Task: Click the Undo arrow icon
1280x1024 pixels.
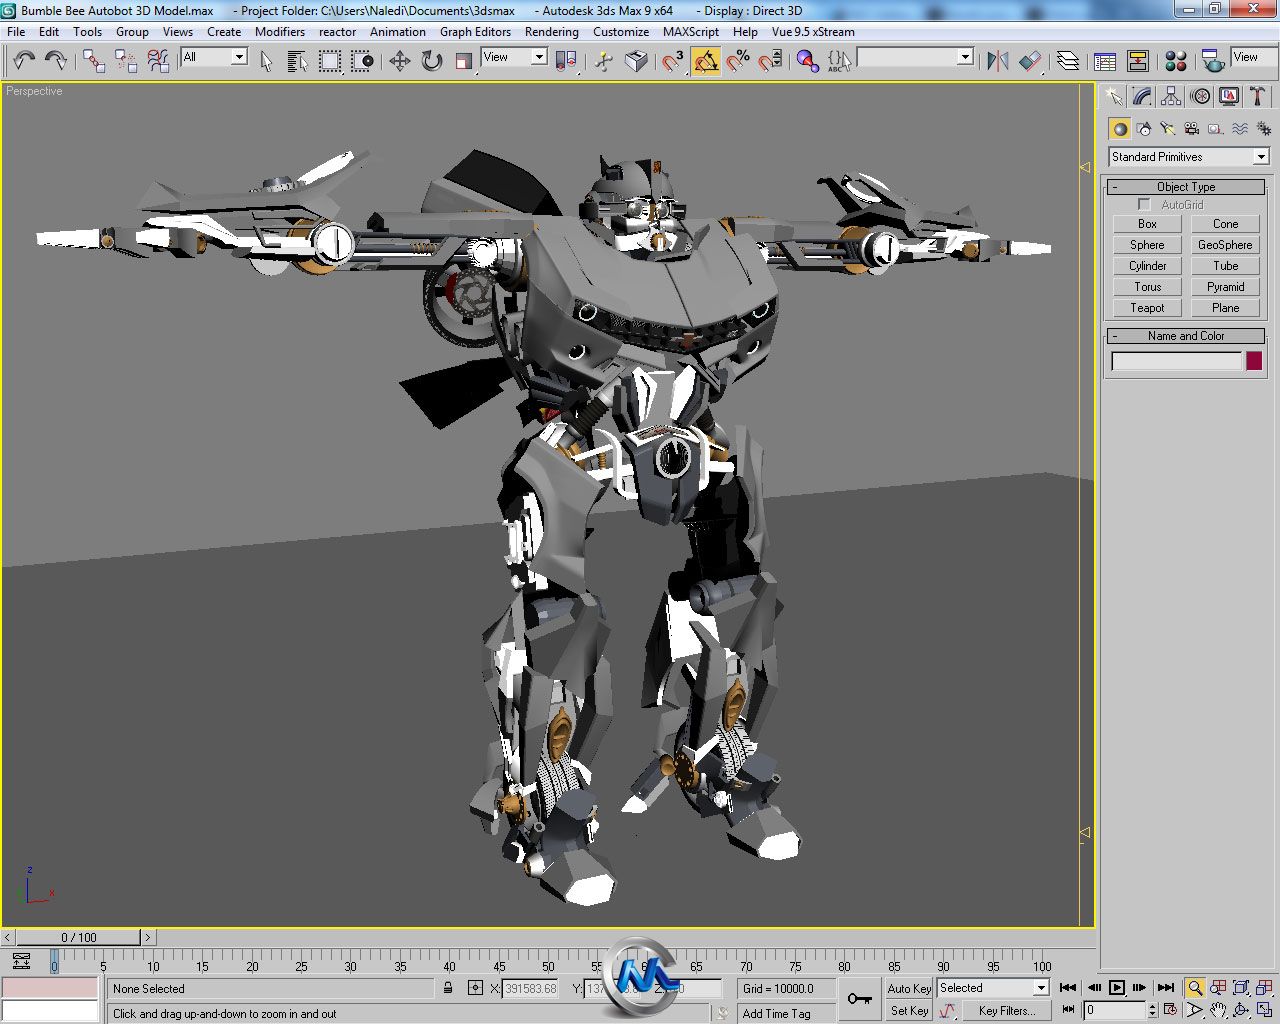Action: pos(24,61)
